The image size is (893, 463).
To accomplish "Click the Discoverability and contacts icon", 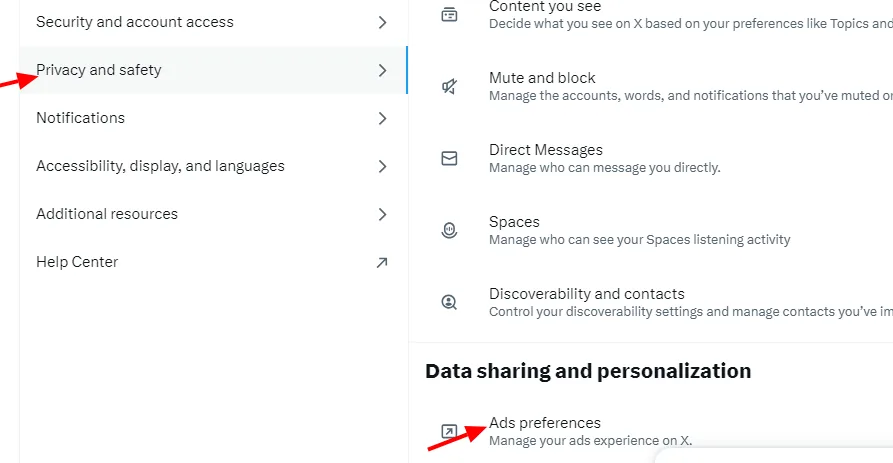I will pyautogui.click(x=449, y=302).
